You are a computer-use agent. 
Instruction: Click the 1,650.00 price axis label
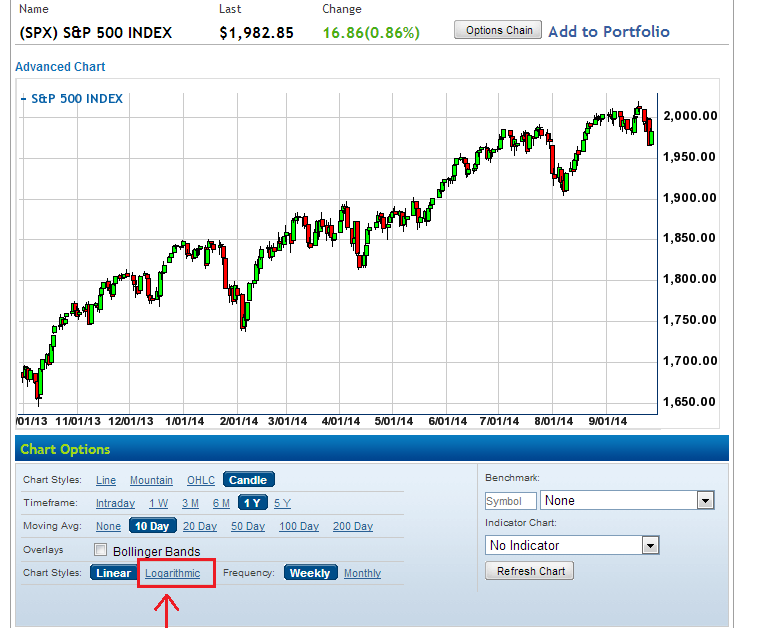pos(689,402)
